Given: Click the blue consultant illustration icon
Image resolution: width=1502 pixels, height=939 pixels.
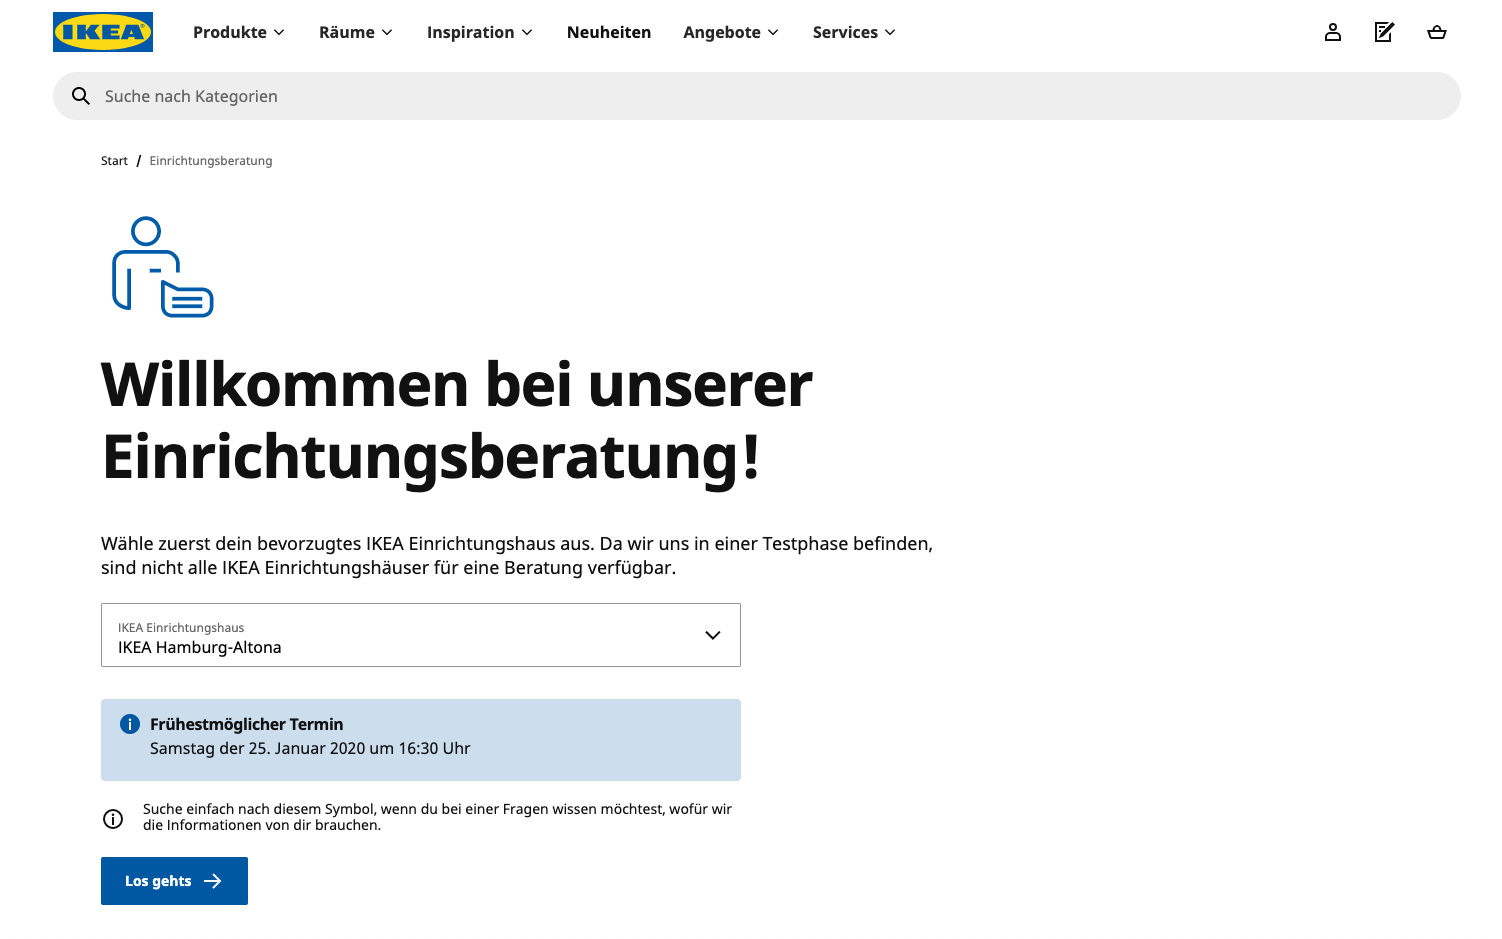Looking at the screenshot, I should tap(162, 267).
